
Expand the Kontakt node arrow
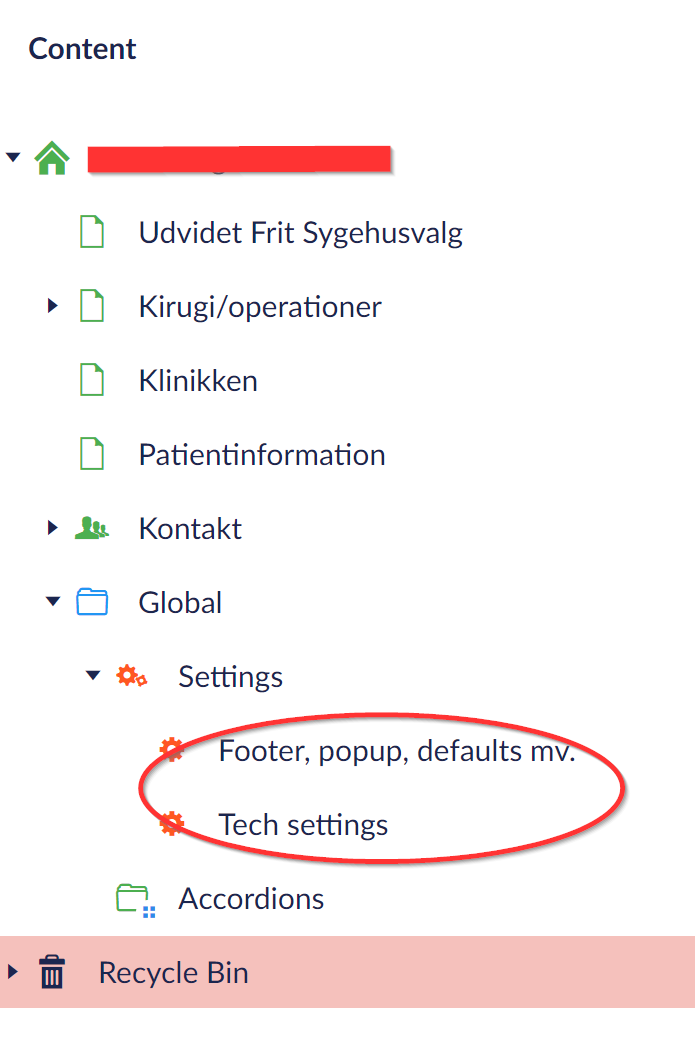pyautogui.click(x=53, y=528)
